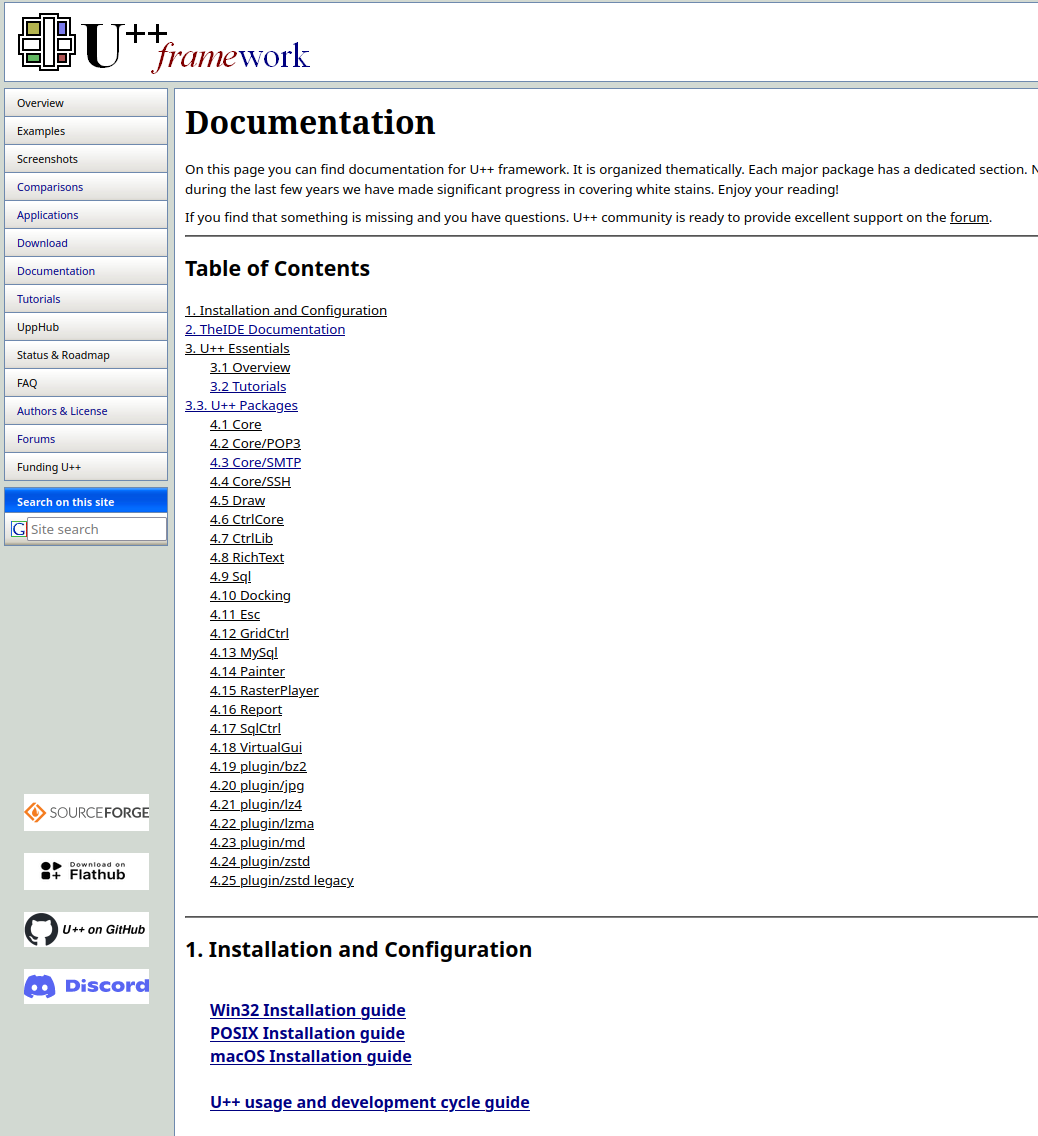Click the Download on Flathub badge

[x=86, y=871]
